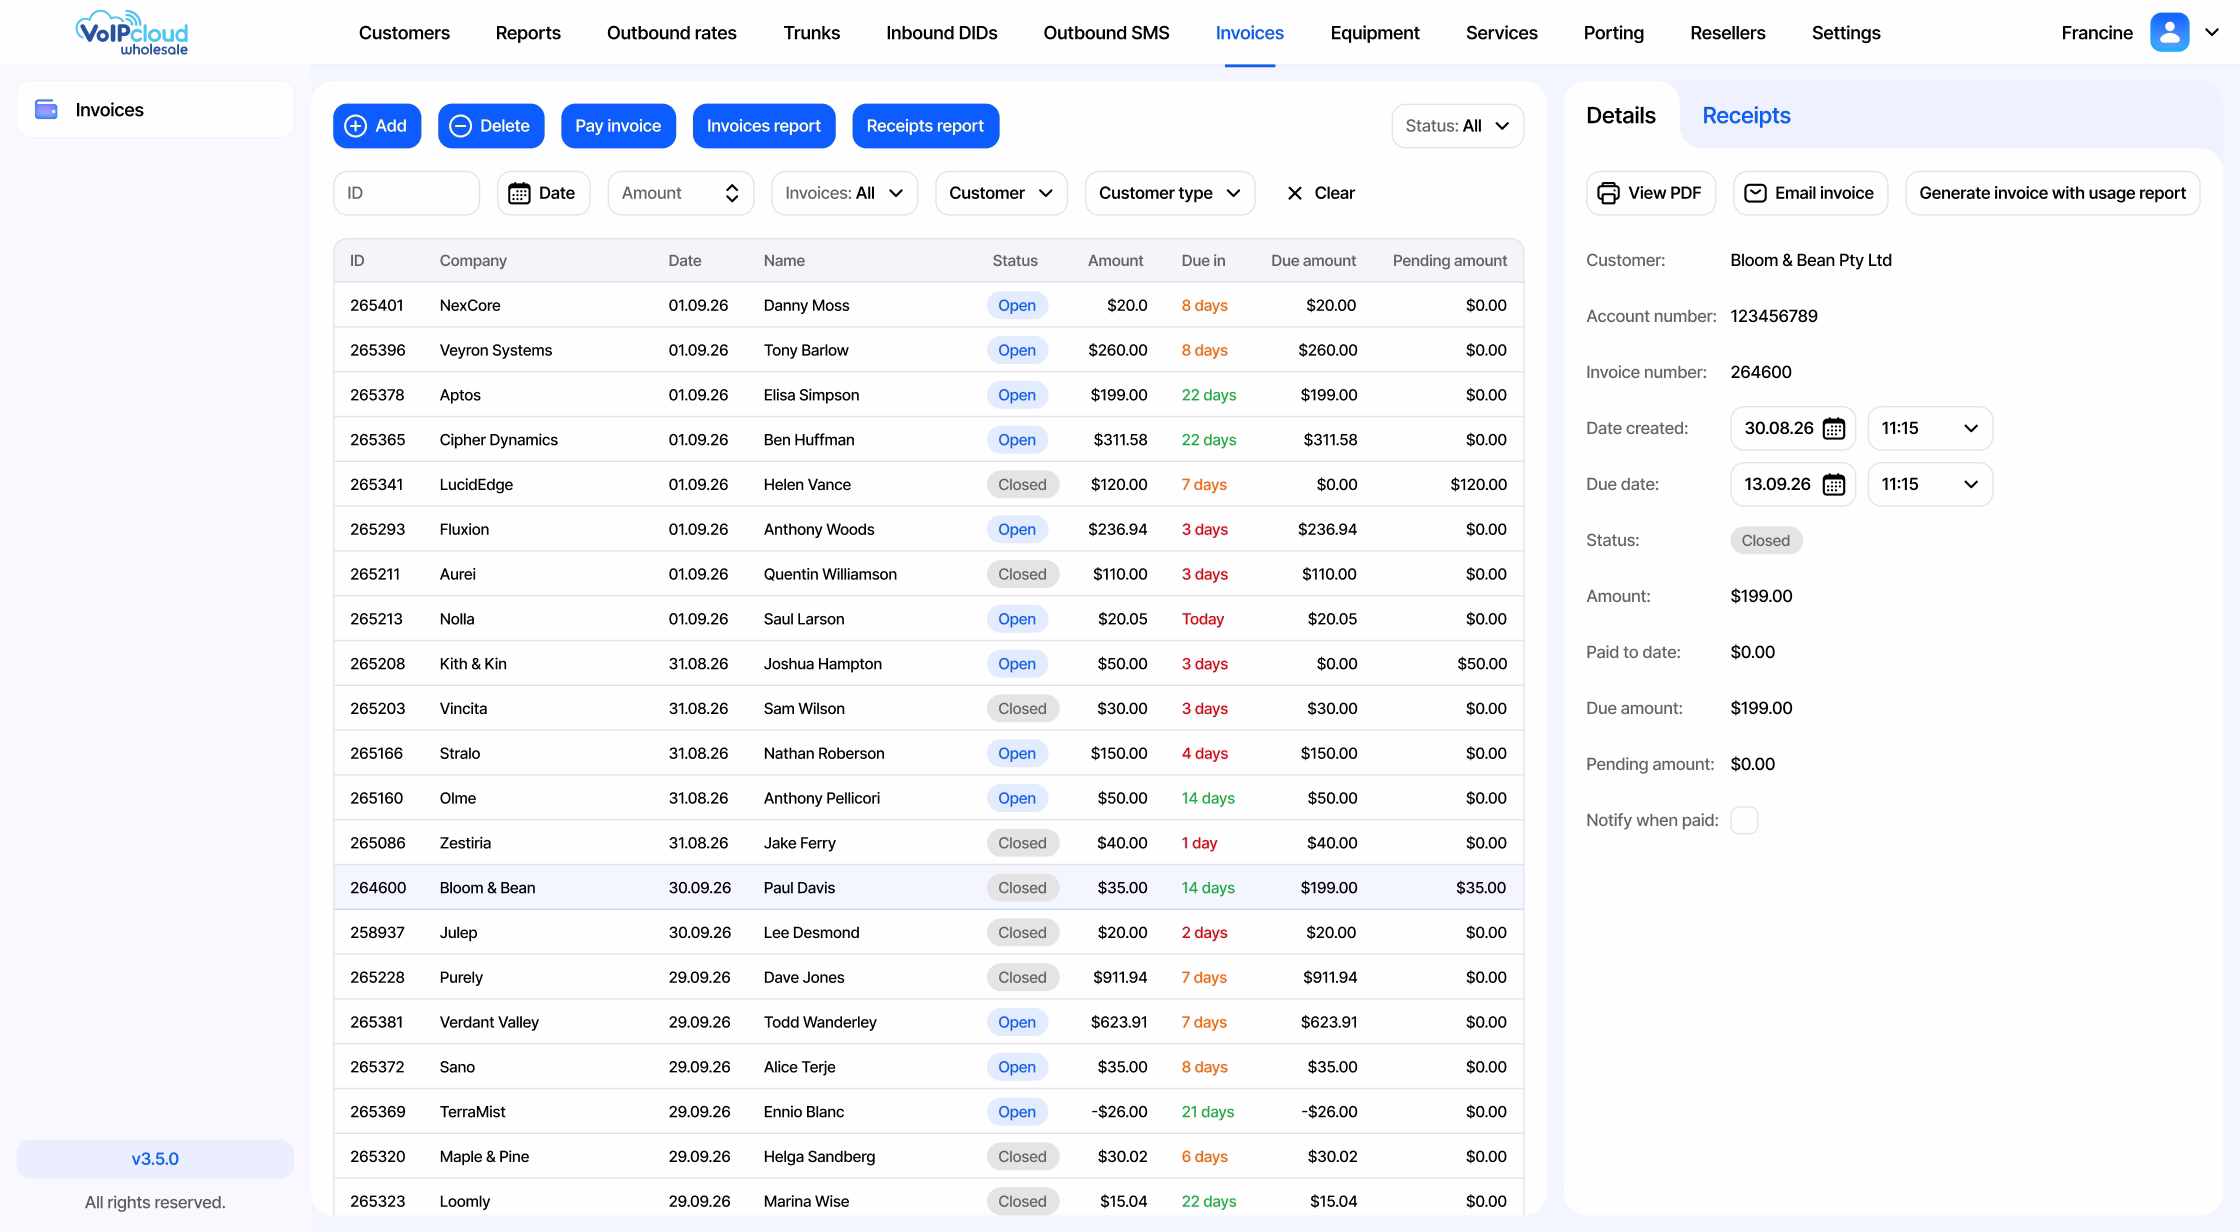2240x1232 pixels.
Task: Click the calendar icon in Date filter
Action: 519,193
